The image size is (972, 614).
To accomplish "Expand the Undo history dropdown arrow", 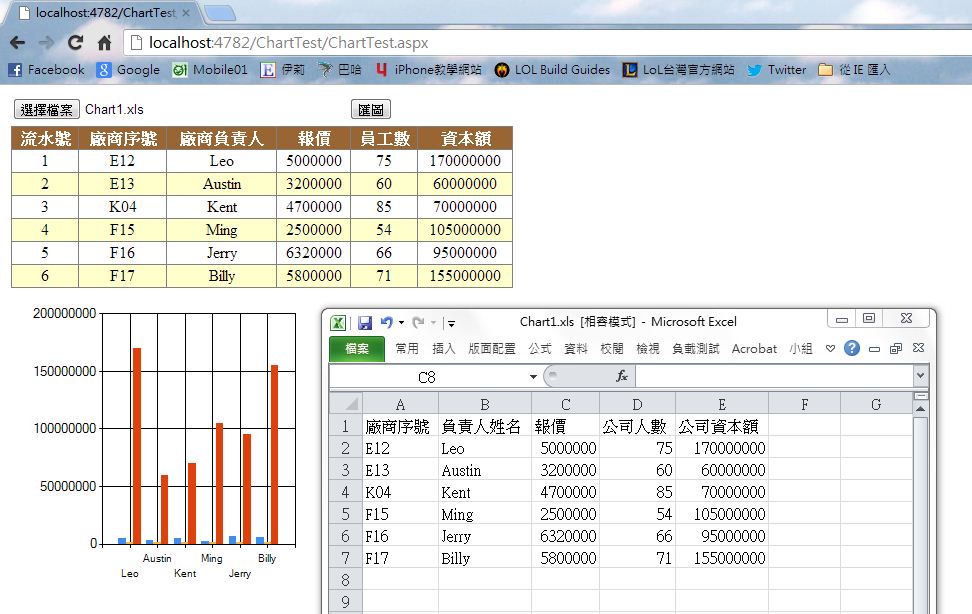I will (x=402, y=323).
